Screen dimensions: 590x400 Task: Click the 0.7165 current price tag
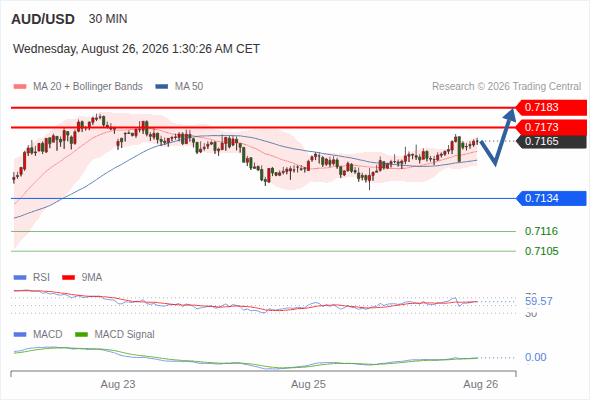(x=551, y=141)
